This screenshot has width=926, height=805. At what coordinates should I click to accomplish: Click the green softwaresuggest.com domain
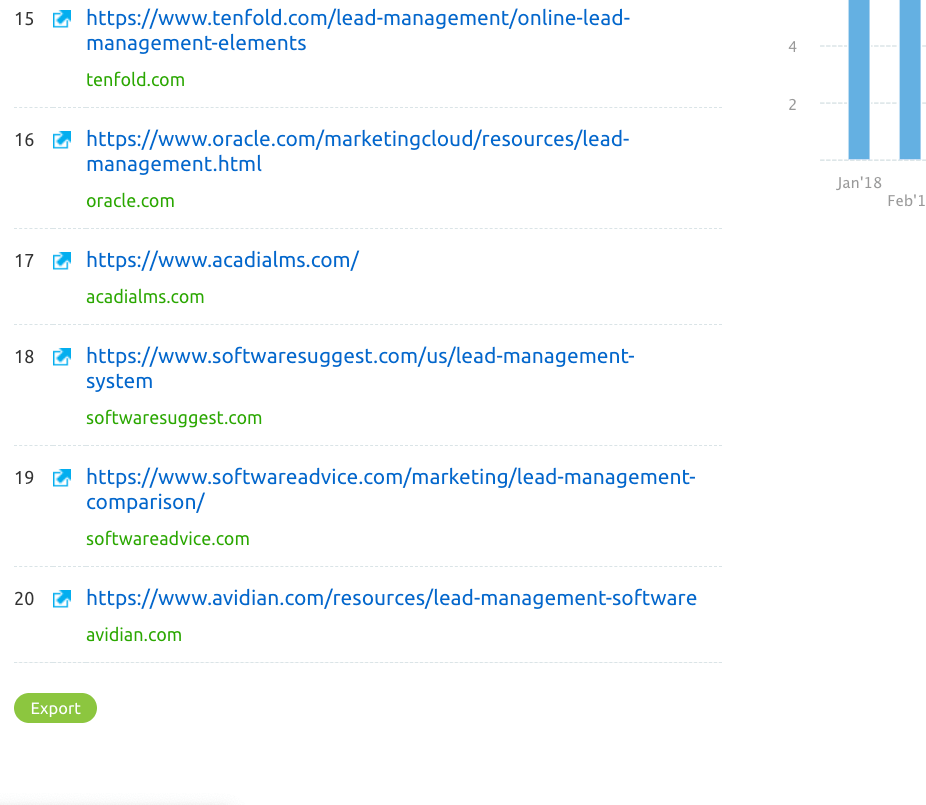point(174,418)
